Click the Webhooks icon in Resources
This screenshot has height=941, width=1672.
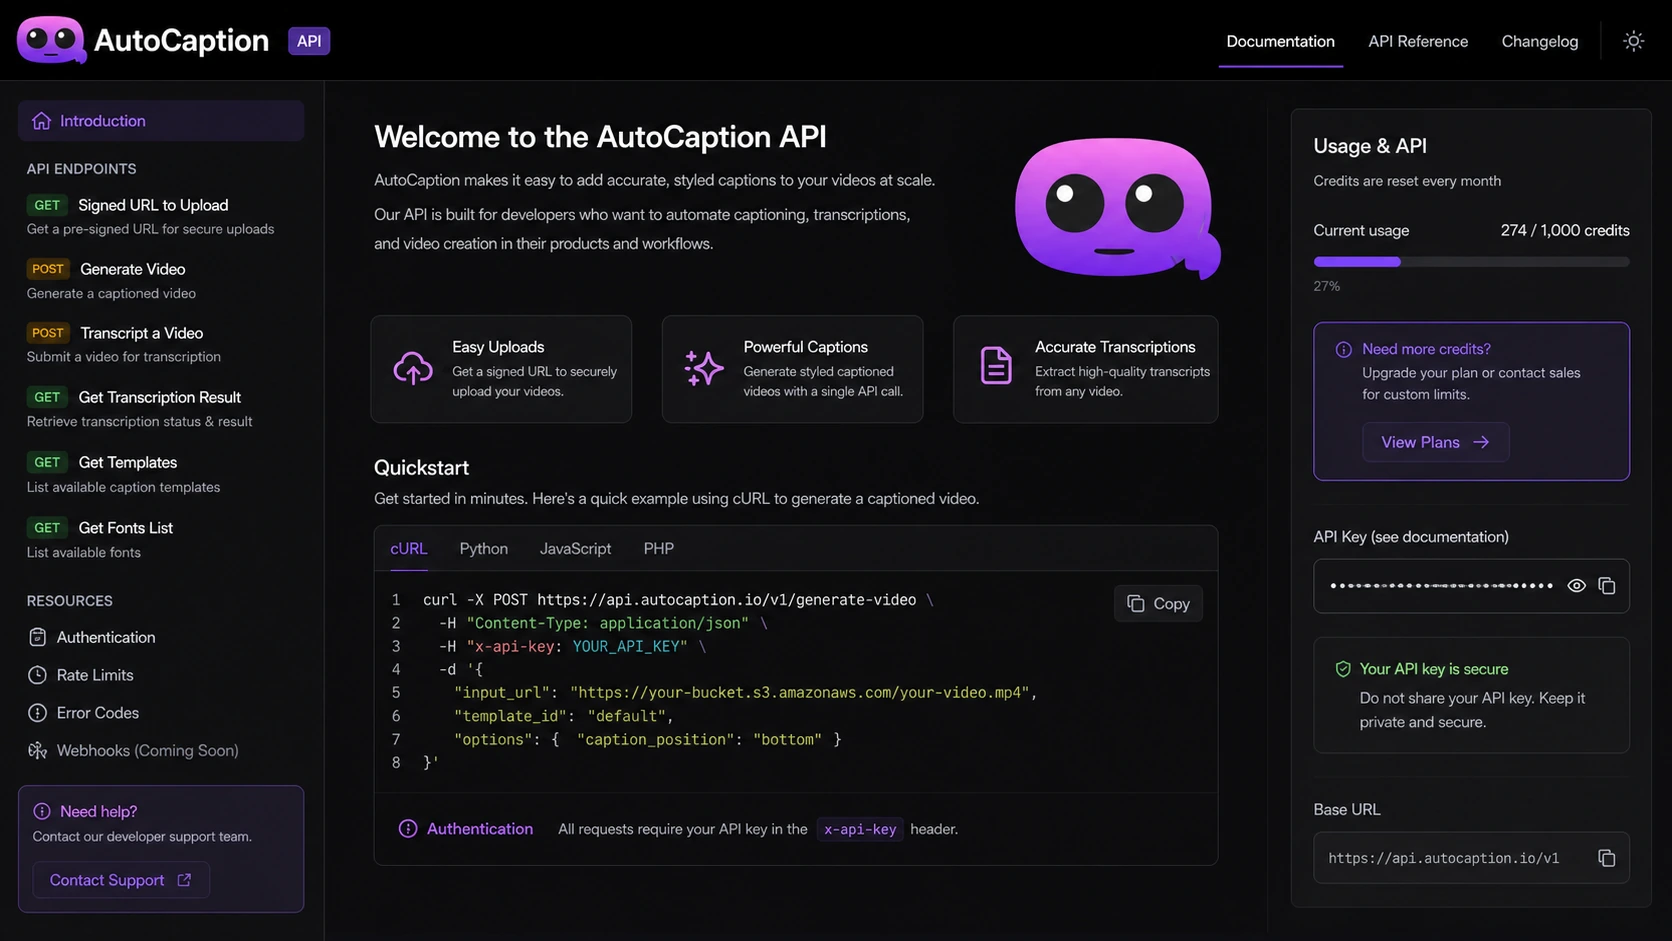tap(37, 750)
